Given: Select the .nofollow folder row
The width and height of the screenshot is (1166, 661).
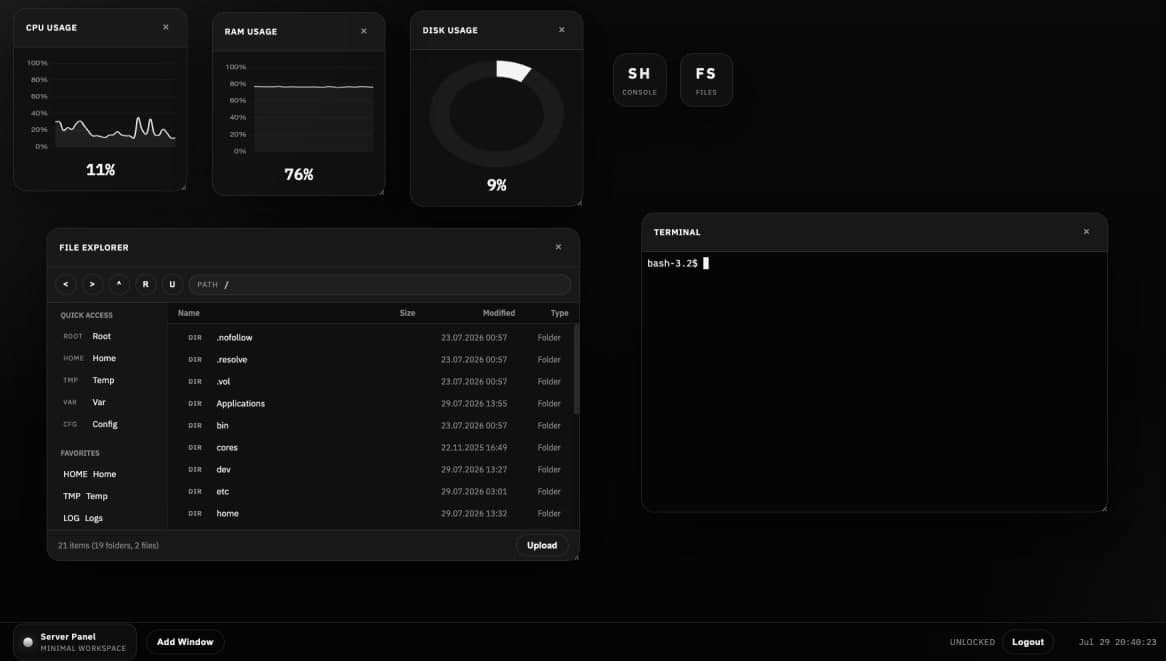Looking at the screenshot, I should [x=372, y=338].
